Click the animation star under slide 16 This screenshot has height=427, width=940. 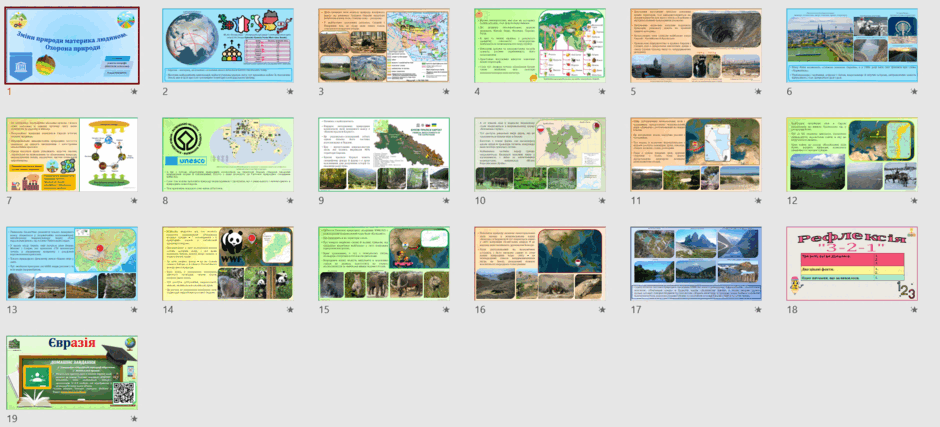(602, 310)
